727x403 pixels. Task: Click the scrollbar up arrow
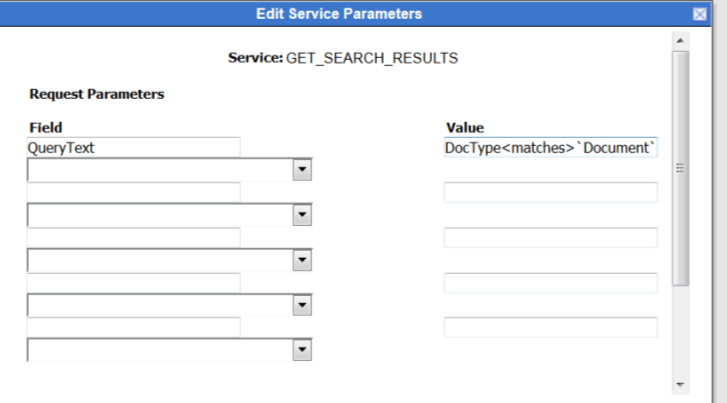pyautogui.click(x=680, y=41)
